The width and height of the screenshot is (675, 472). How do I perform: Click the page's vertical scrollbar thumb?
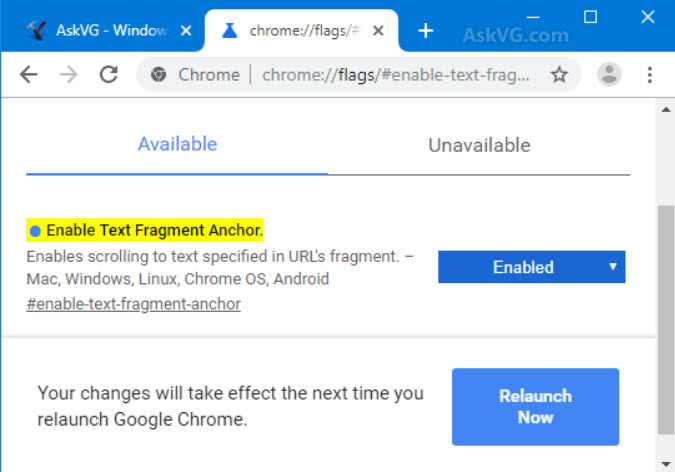click(x=665, y=320)
